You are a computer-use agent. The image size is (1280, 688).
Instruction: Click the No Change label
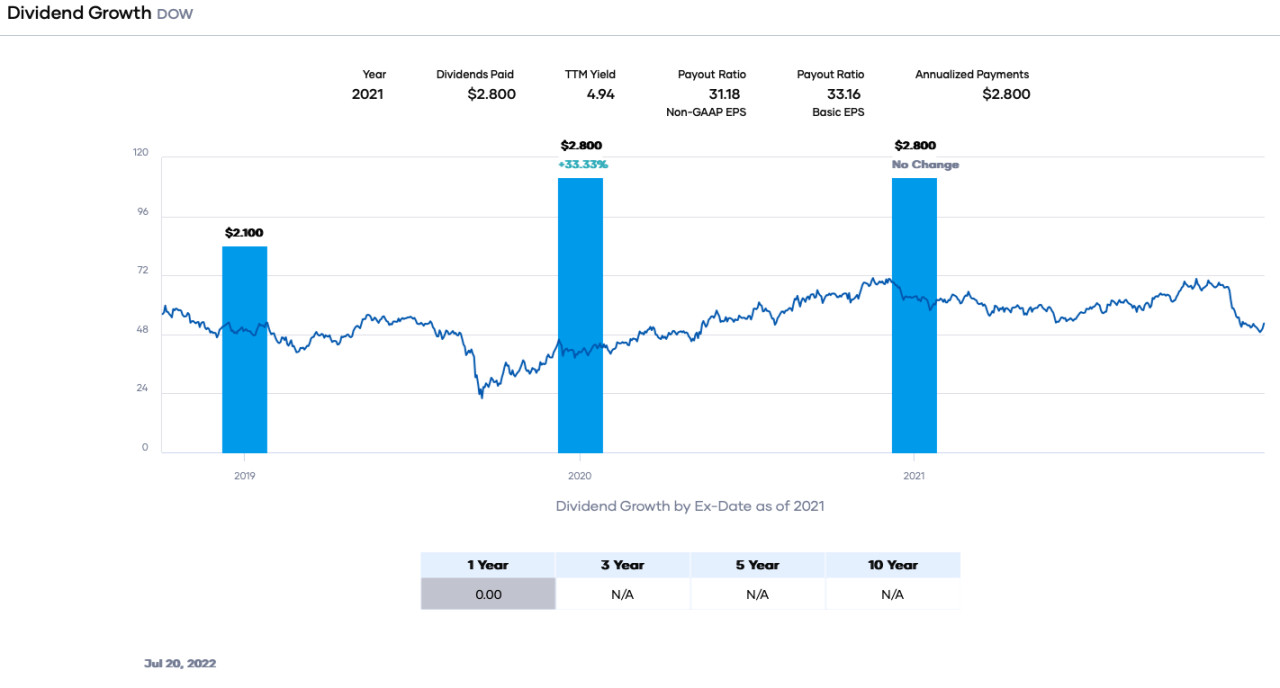pyautogui.click(x=925, y=164)
